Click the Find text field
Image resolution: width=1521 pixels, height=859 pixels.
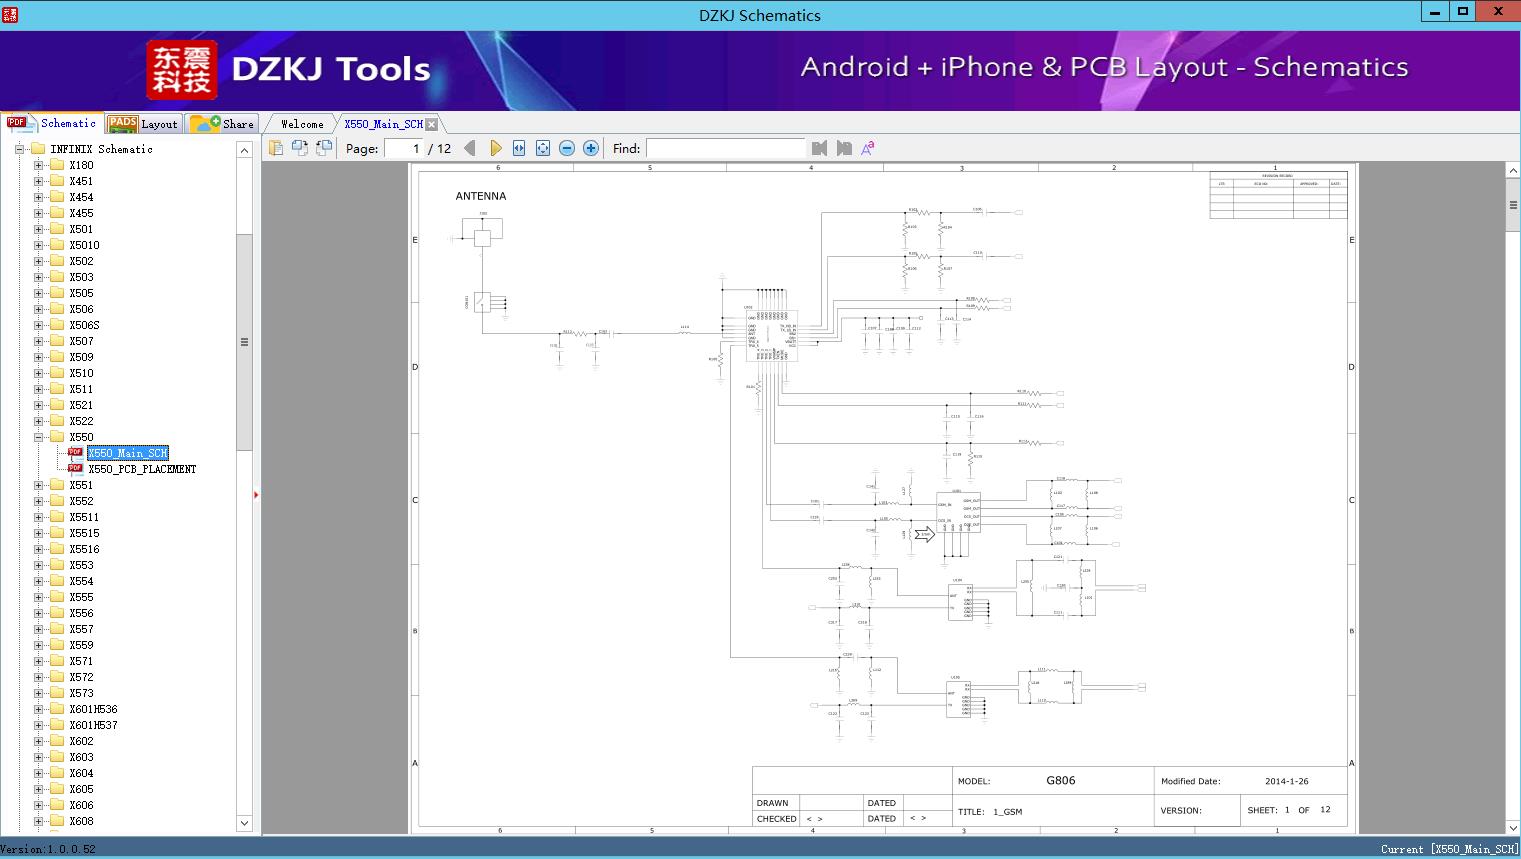pos(725,148)
